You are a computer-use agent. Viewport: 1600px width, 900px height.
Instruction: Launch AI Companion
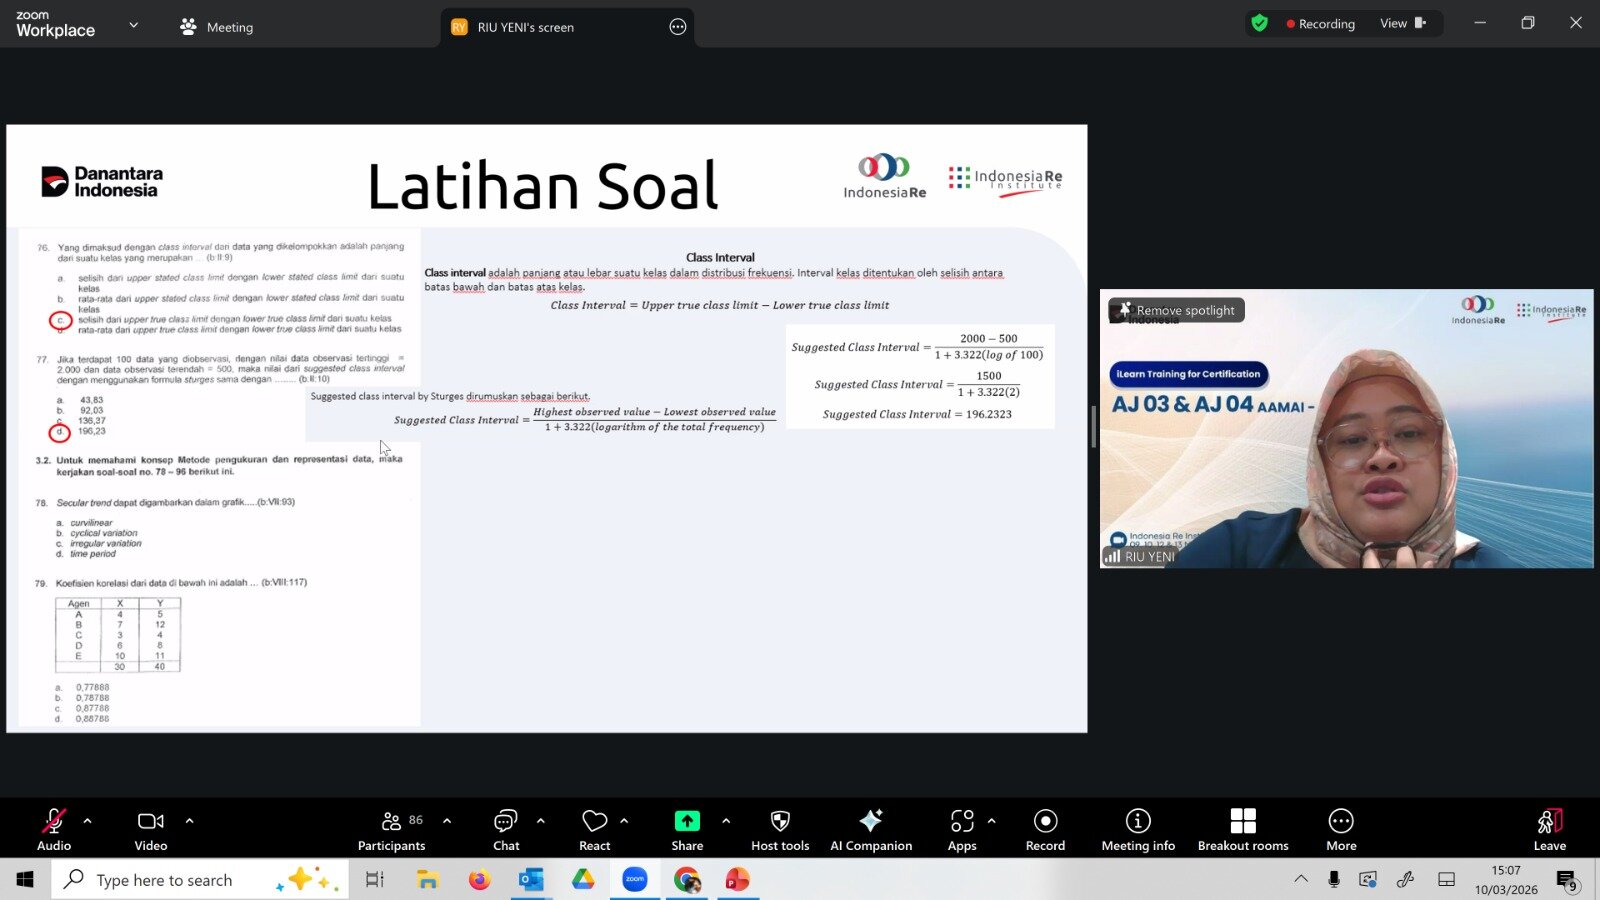point(871,829)
